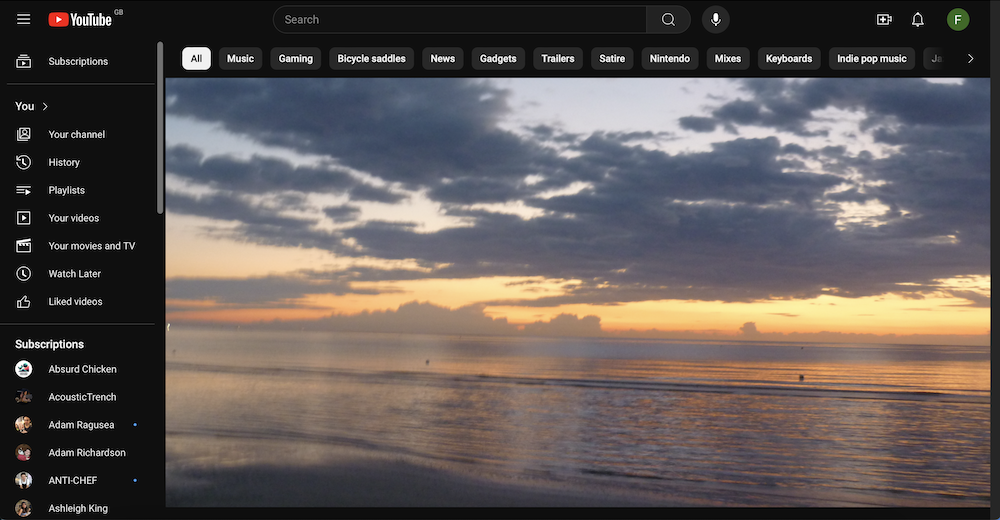Screen dimensions: 1000x520
Task: Start voice search with microphone
Action: coord(715,19)
